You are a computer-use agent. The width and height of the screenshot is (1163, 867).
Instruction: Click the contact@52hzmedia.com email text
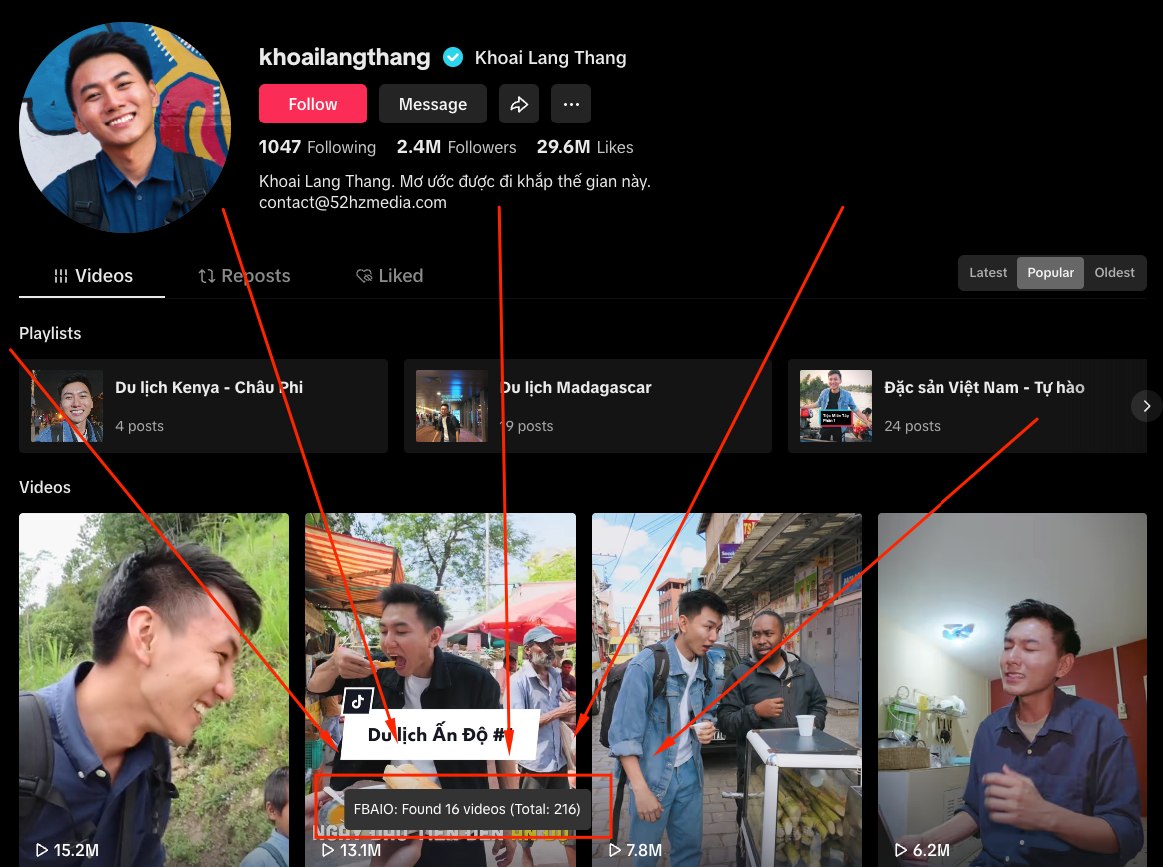[352, 202]
